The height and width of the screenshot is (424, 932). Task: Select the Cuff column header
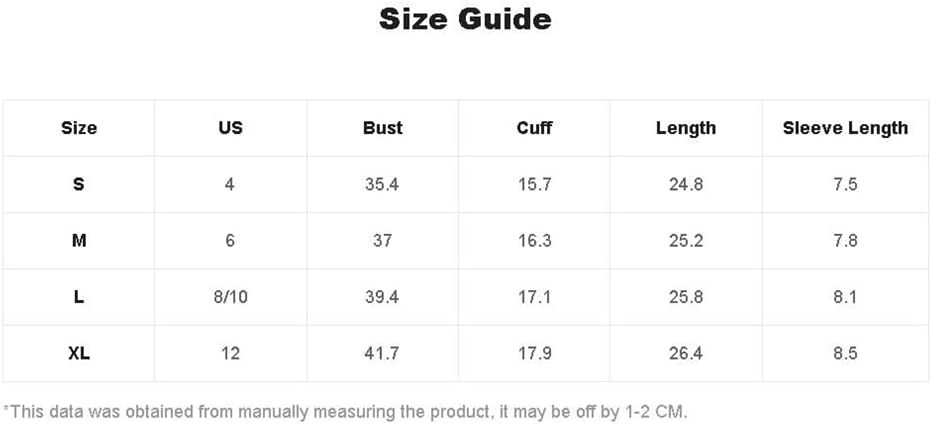(534, 128)
